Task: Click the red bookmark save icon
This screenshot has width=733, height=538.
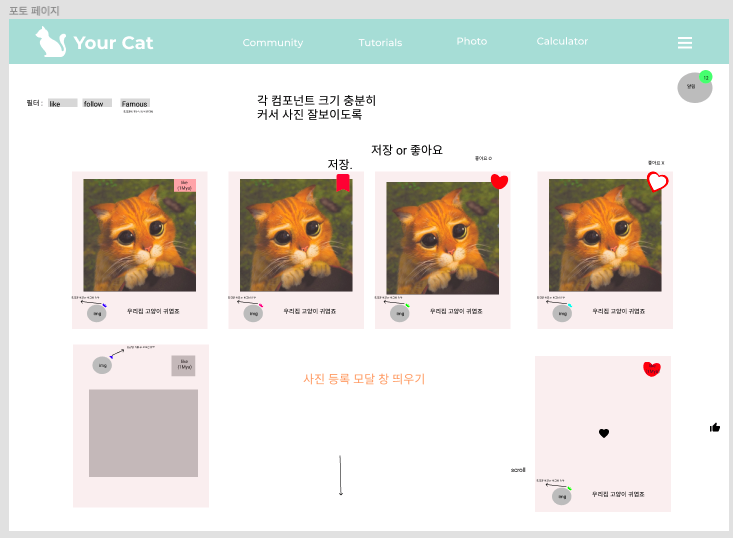Action: click(x=343, y=182)
